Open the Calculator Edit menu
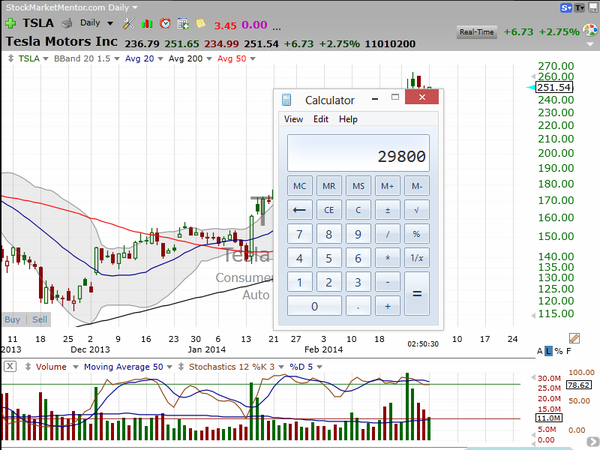This screenshot has height=450, width=600. click(321, 119)
